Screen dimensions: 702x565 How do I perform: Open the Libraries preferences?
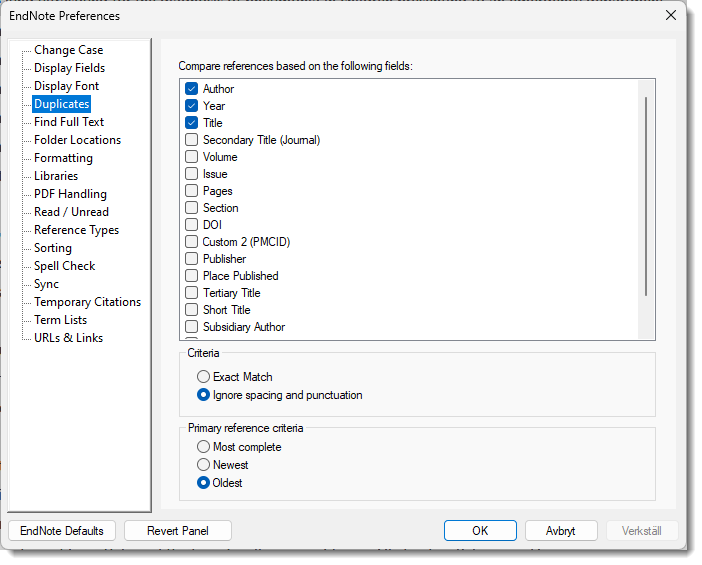coord(56,175)
